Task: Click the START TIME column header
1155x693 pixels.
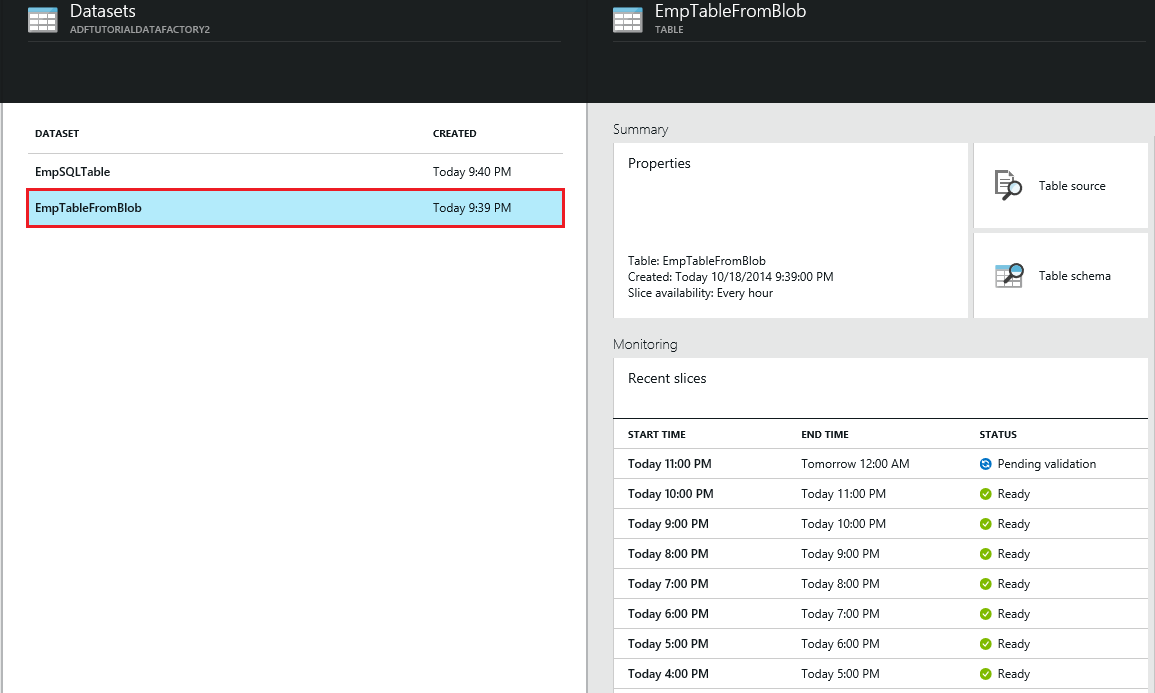Action: 657,435
